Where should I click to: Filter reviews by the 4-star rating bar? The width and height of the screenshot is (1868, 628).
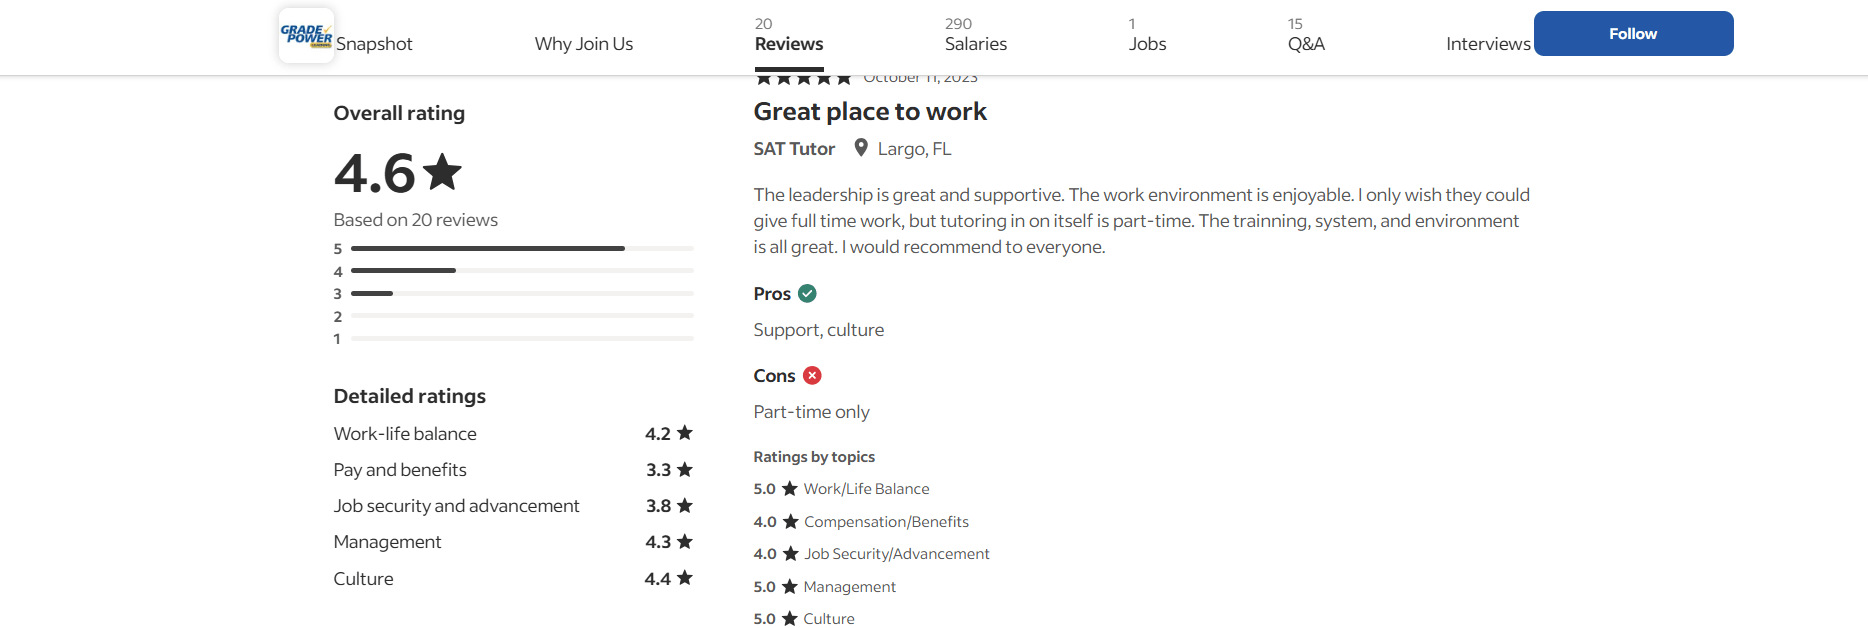(513, 271)
